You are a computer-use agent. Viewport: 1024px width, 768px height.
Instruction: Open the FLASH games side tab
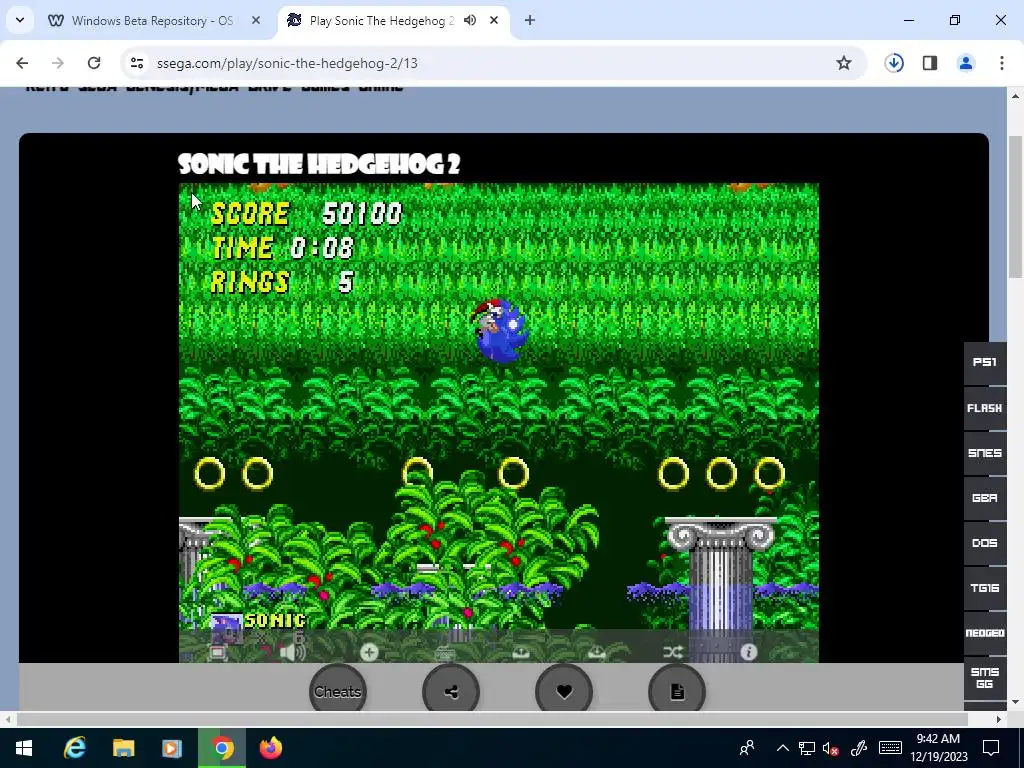(x=985, y=408)
